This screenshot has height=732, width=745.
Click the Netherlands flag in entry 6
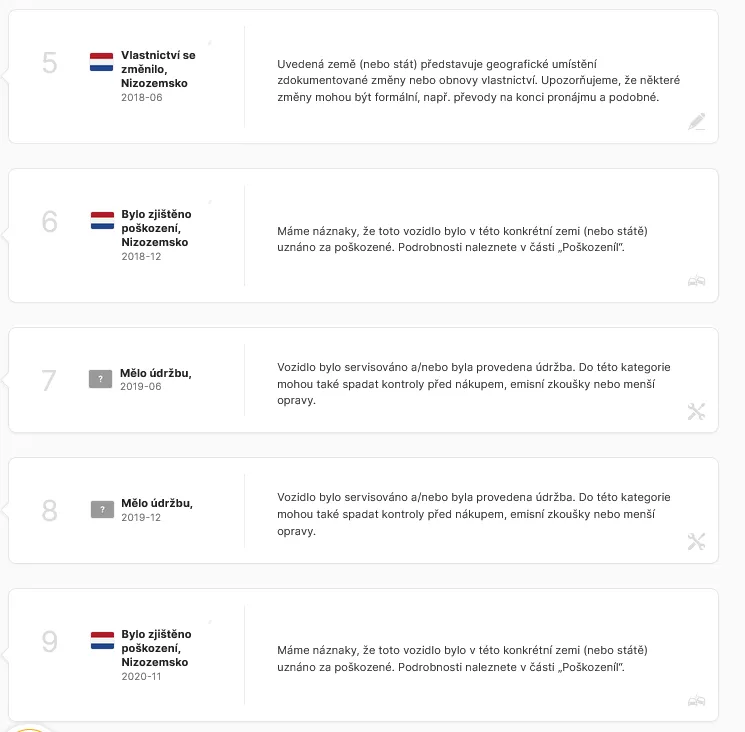[x=102, y=220]
